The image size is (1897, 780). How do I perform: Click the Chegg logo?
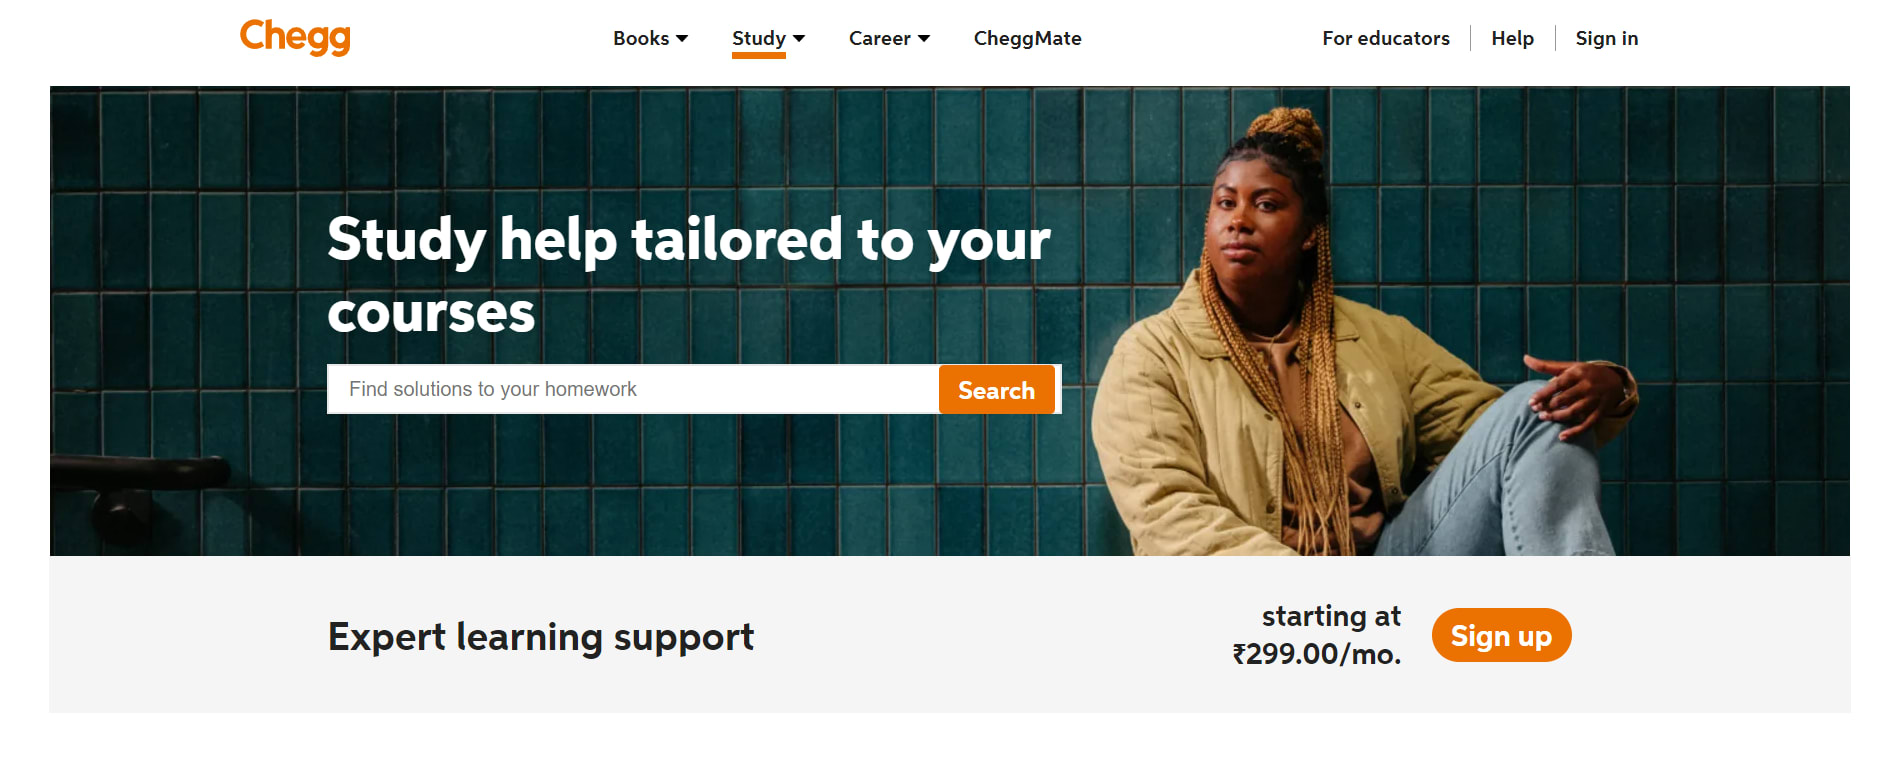(295, 37)
